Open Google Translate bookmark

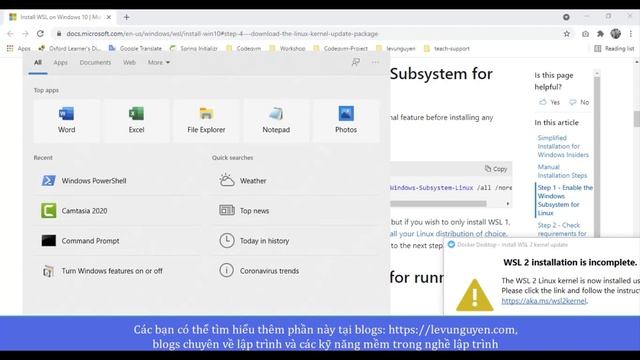coord(135,48)
